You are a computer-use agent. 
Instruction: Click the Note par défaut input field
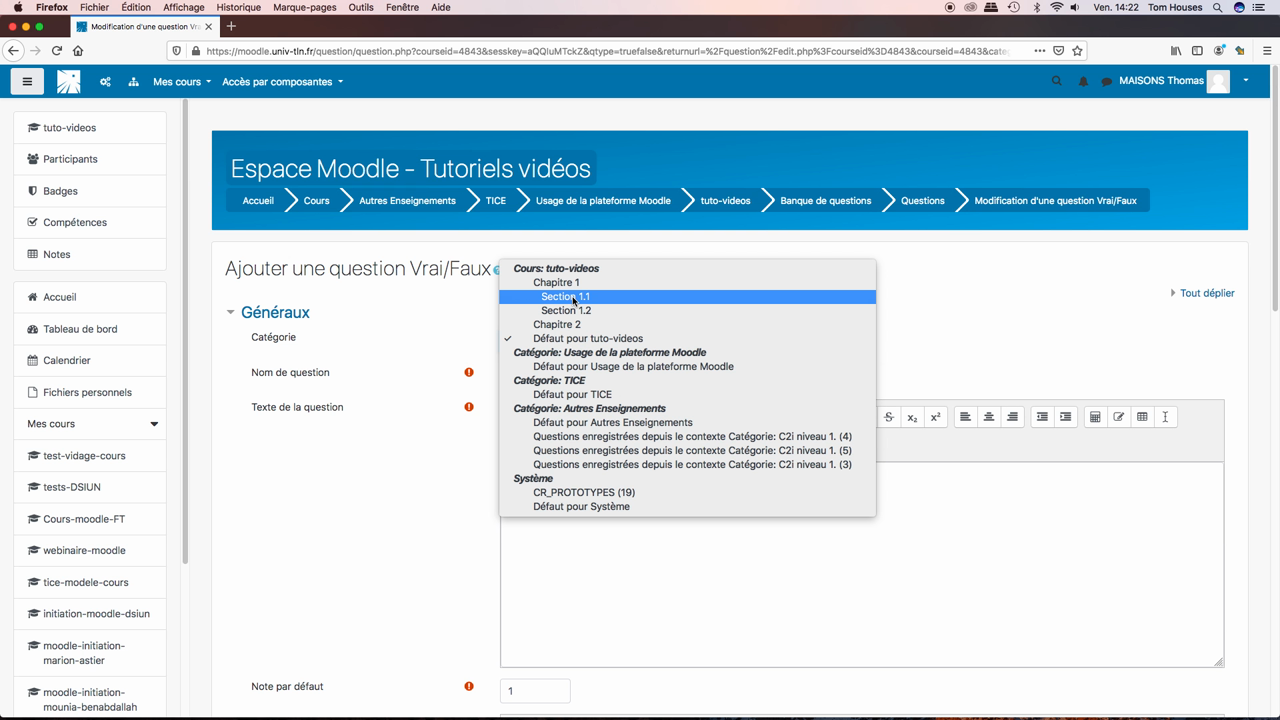coord(535,691)
